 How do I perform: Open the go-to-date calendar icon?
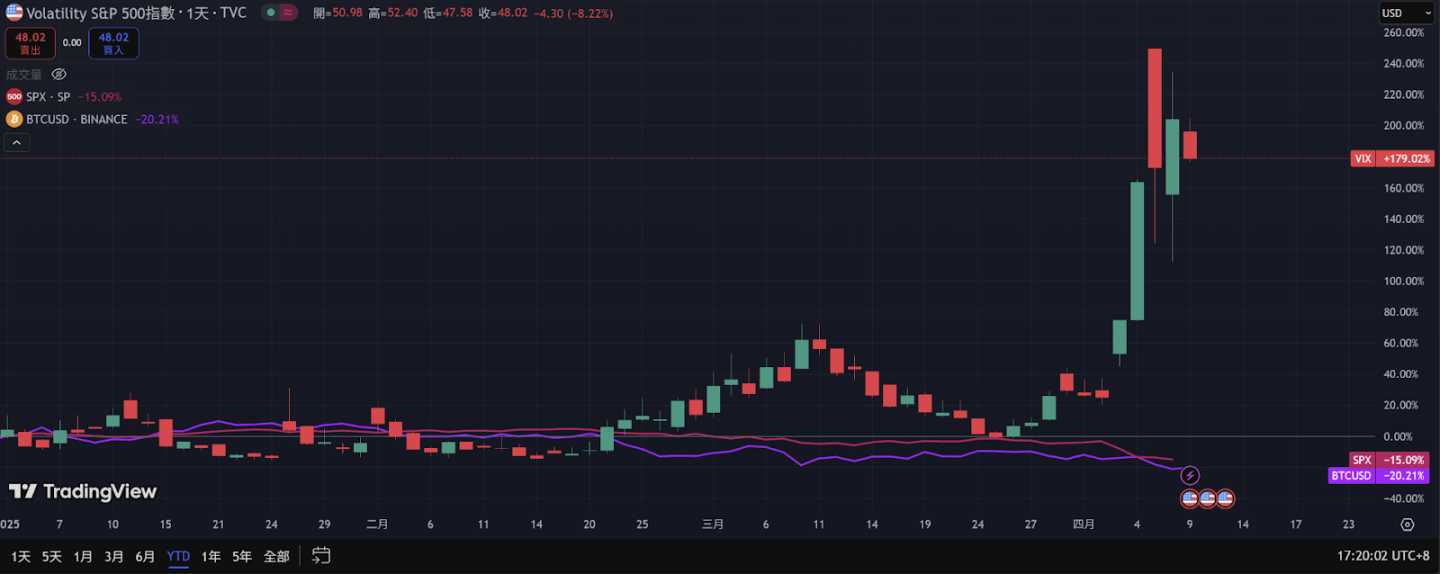coord(321,555)
